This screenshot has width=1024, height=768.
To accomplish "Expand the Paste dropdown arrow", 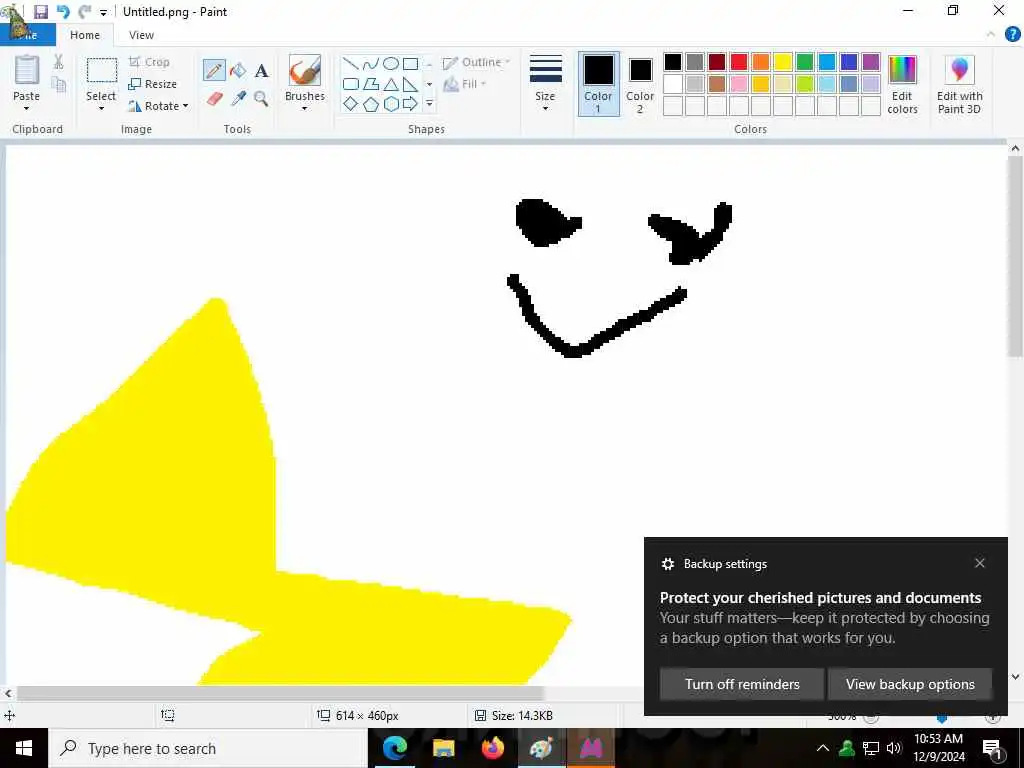I will 27,108.
